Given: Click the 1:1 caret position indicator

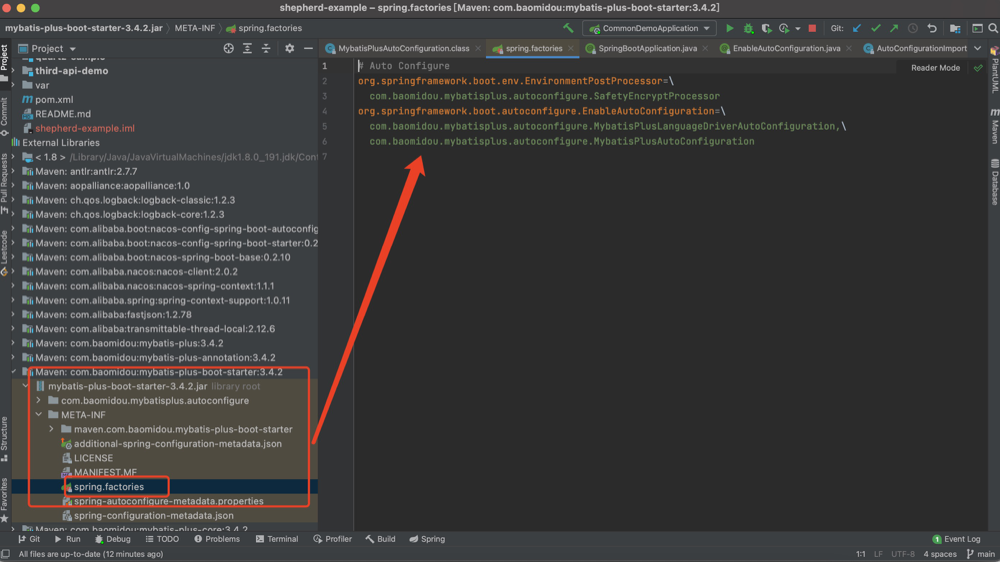Looking at the screenshot, I should (860, 554).
